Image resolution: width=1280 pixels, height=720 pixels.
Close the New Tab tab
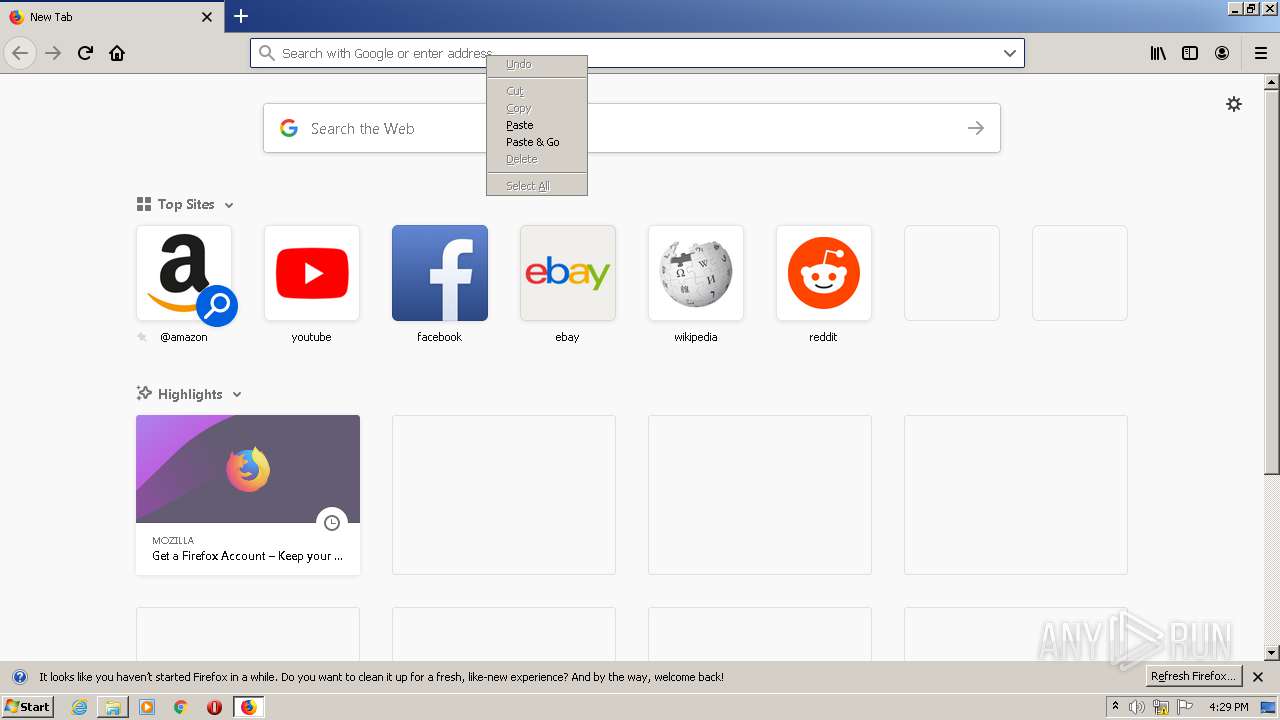[x=207, y=17]
